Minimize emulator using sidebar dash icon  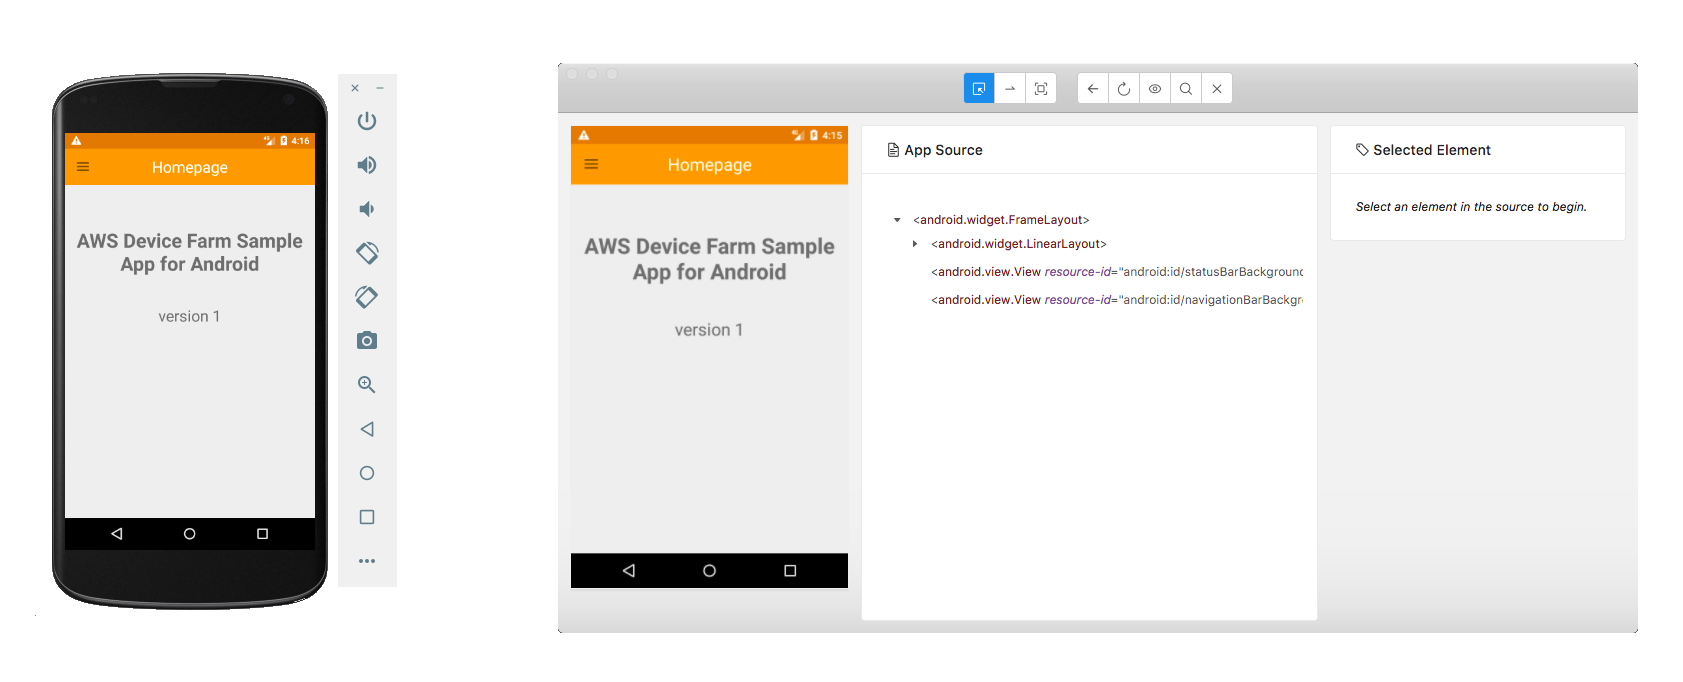coord(380,88)
